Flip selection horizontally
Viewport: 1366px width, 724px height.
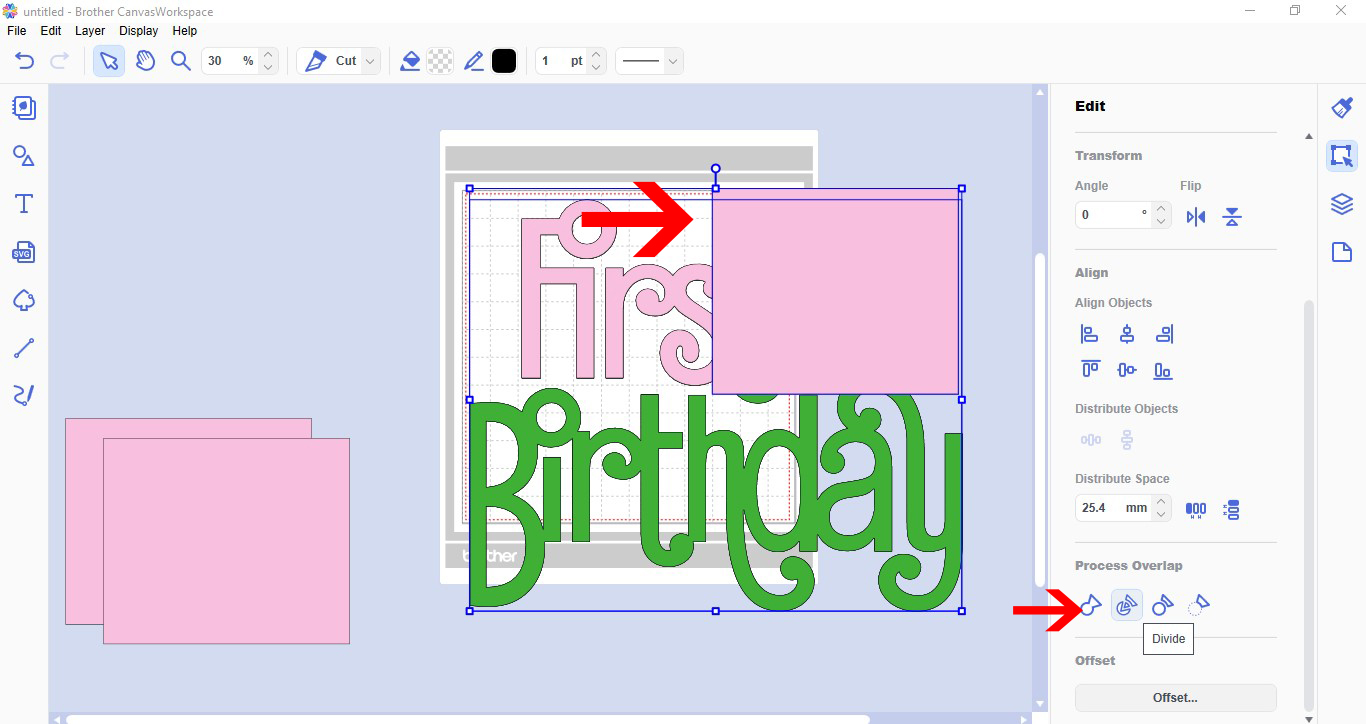point(1196,217)
